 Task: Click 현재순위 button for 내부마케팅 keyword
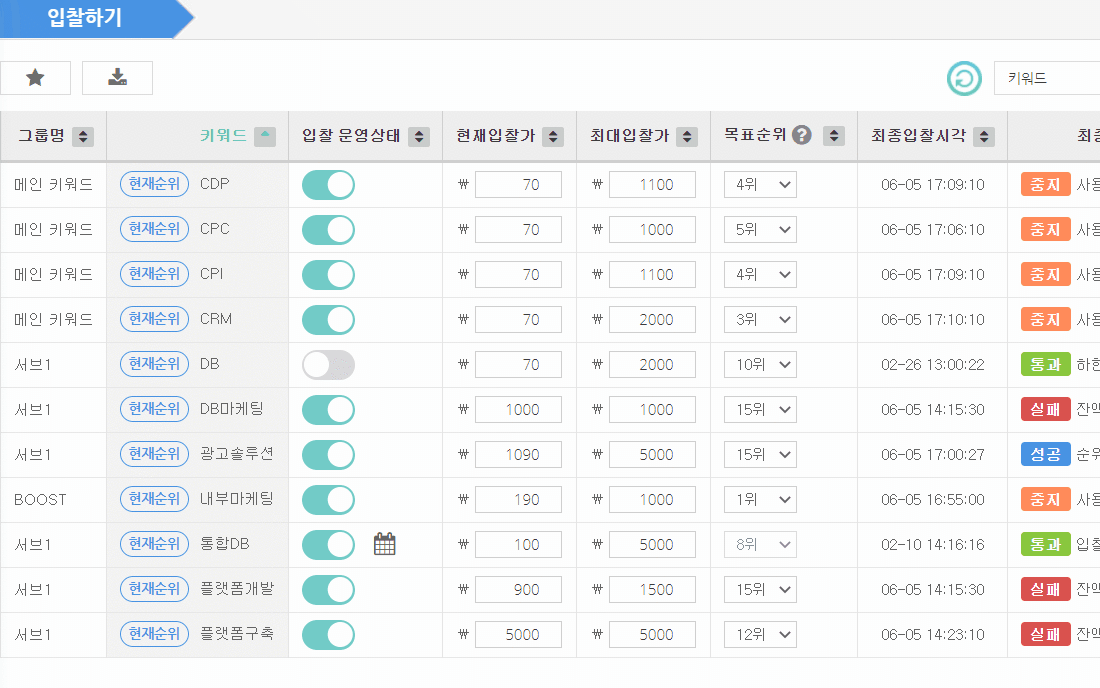coord(154,499)
